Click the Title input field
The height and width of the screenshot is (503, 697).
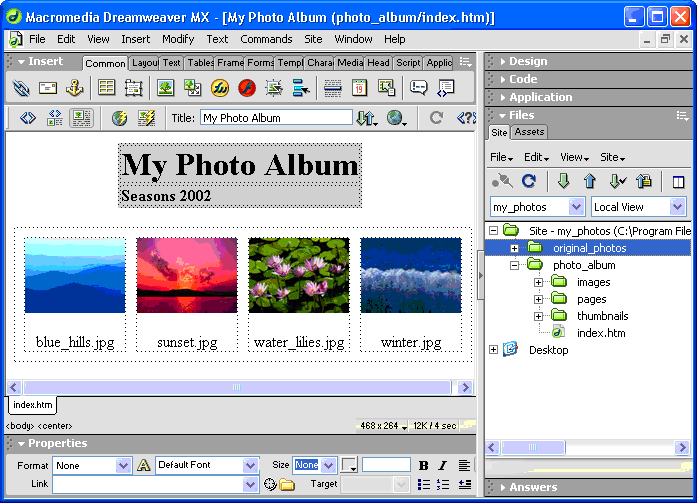(x=276, y=118)
